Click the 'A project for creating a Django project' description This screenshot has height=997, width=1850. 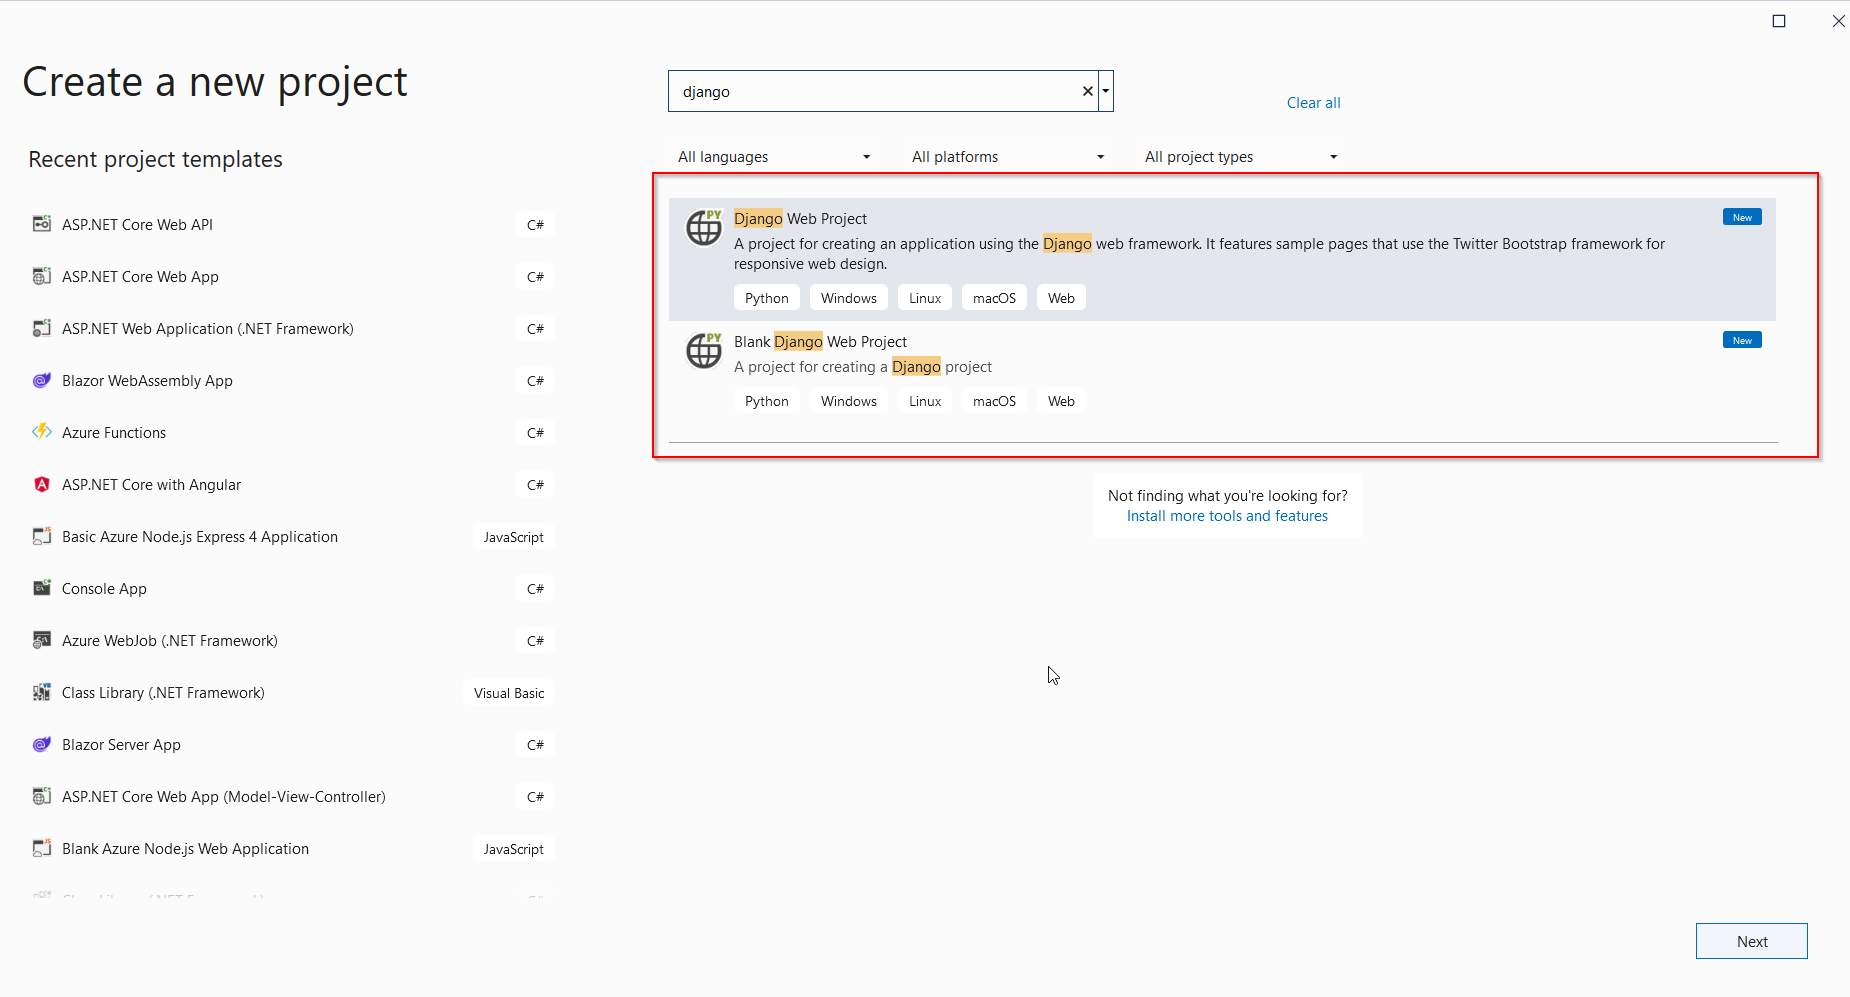click(x=863, y=367)
